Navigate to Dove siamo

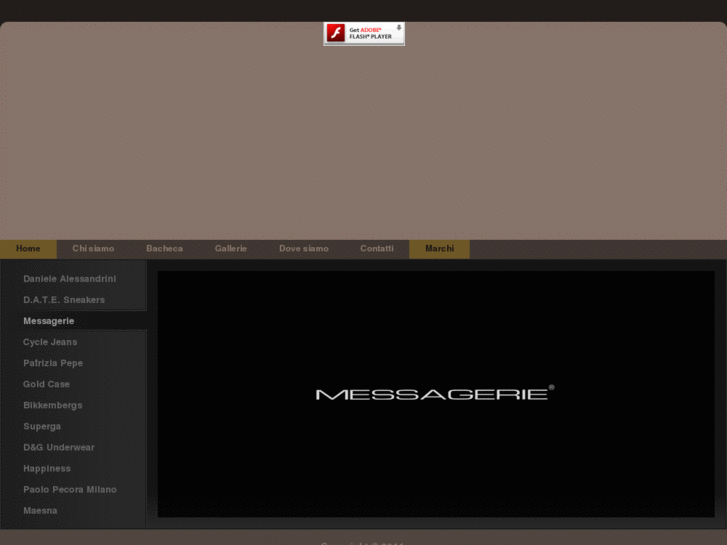tap(304, 249)
